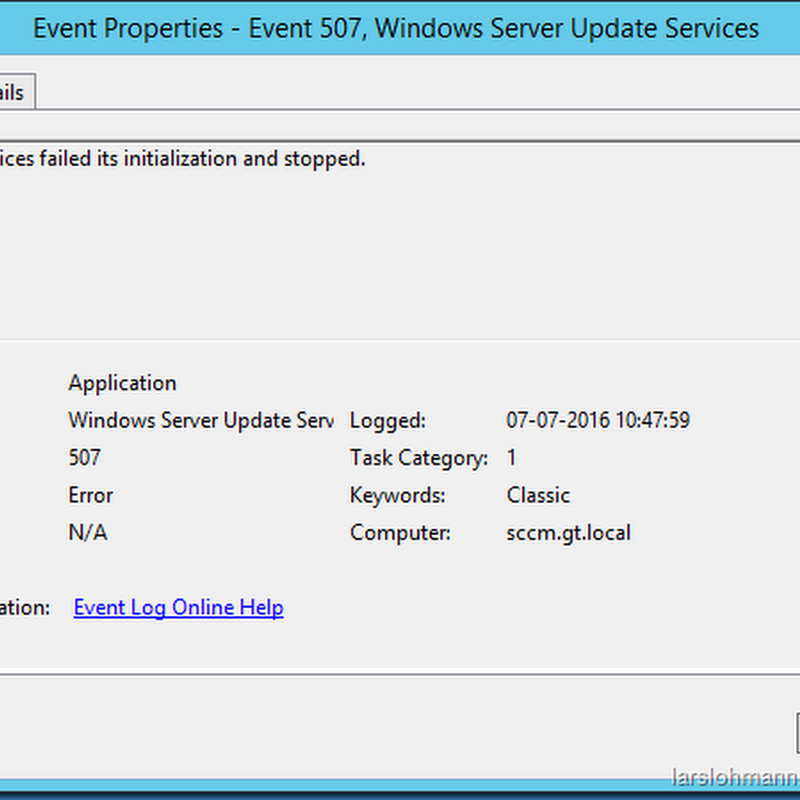Click the User value 'N/A'

[88, 533]
